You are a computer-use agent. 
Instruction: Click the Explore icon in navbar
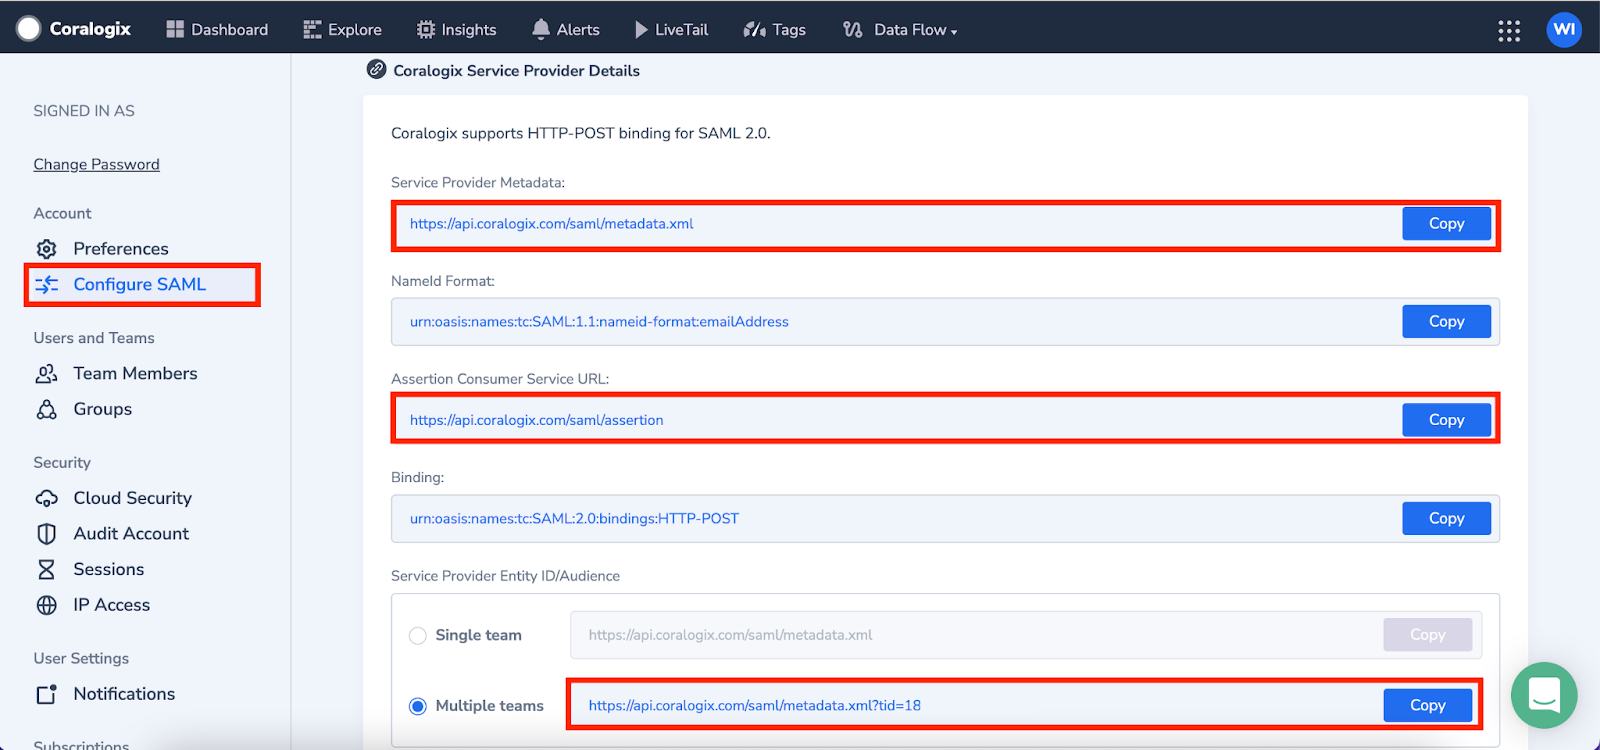click(x=313, y=30)
